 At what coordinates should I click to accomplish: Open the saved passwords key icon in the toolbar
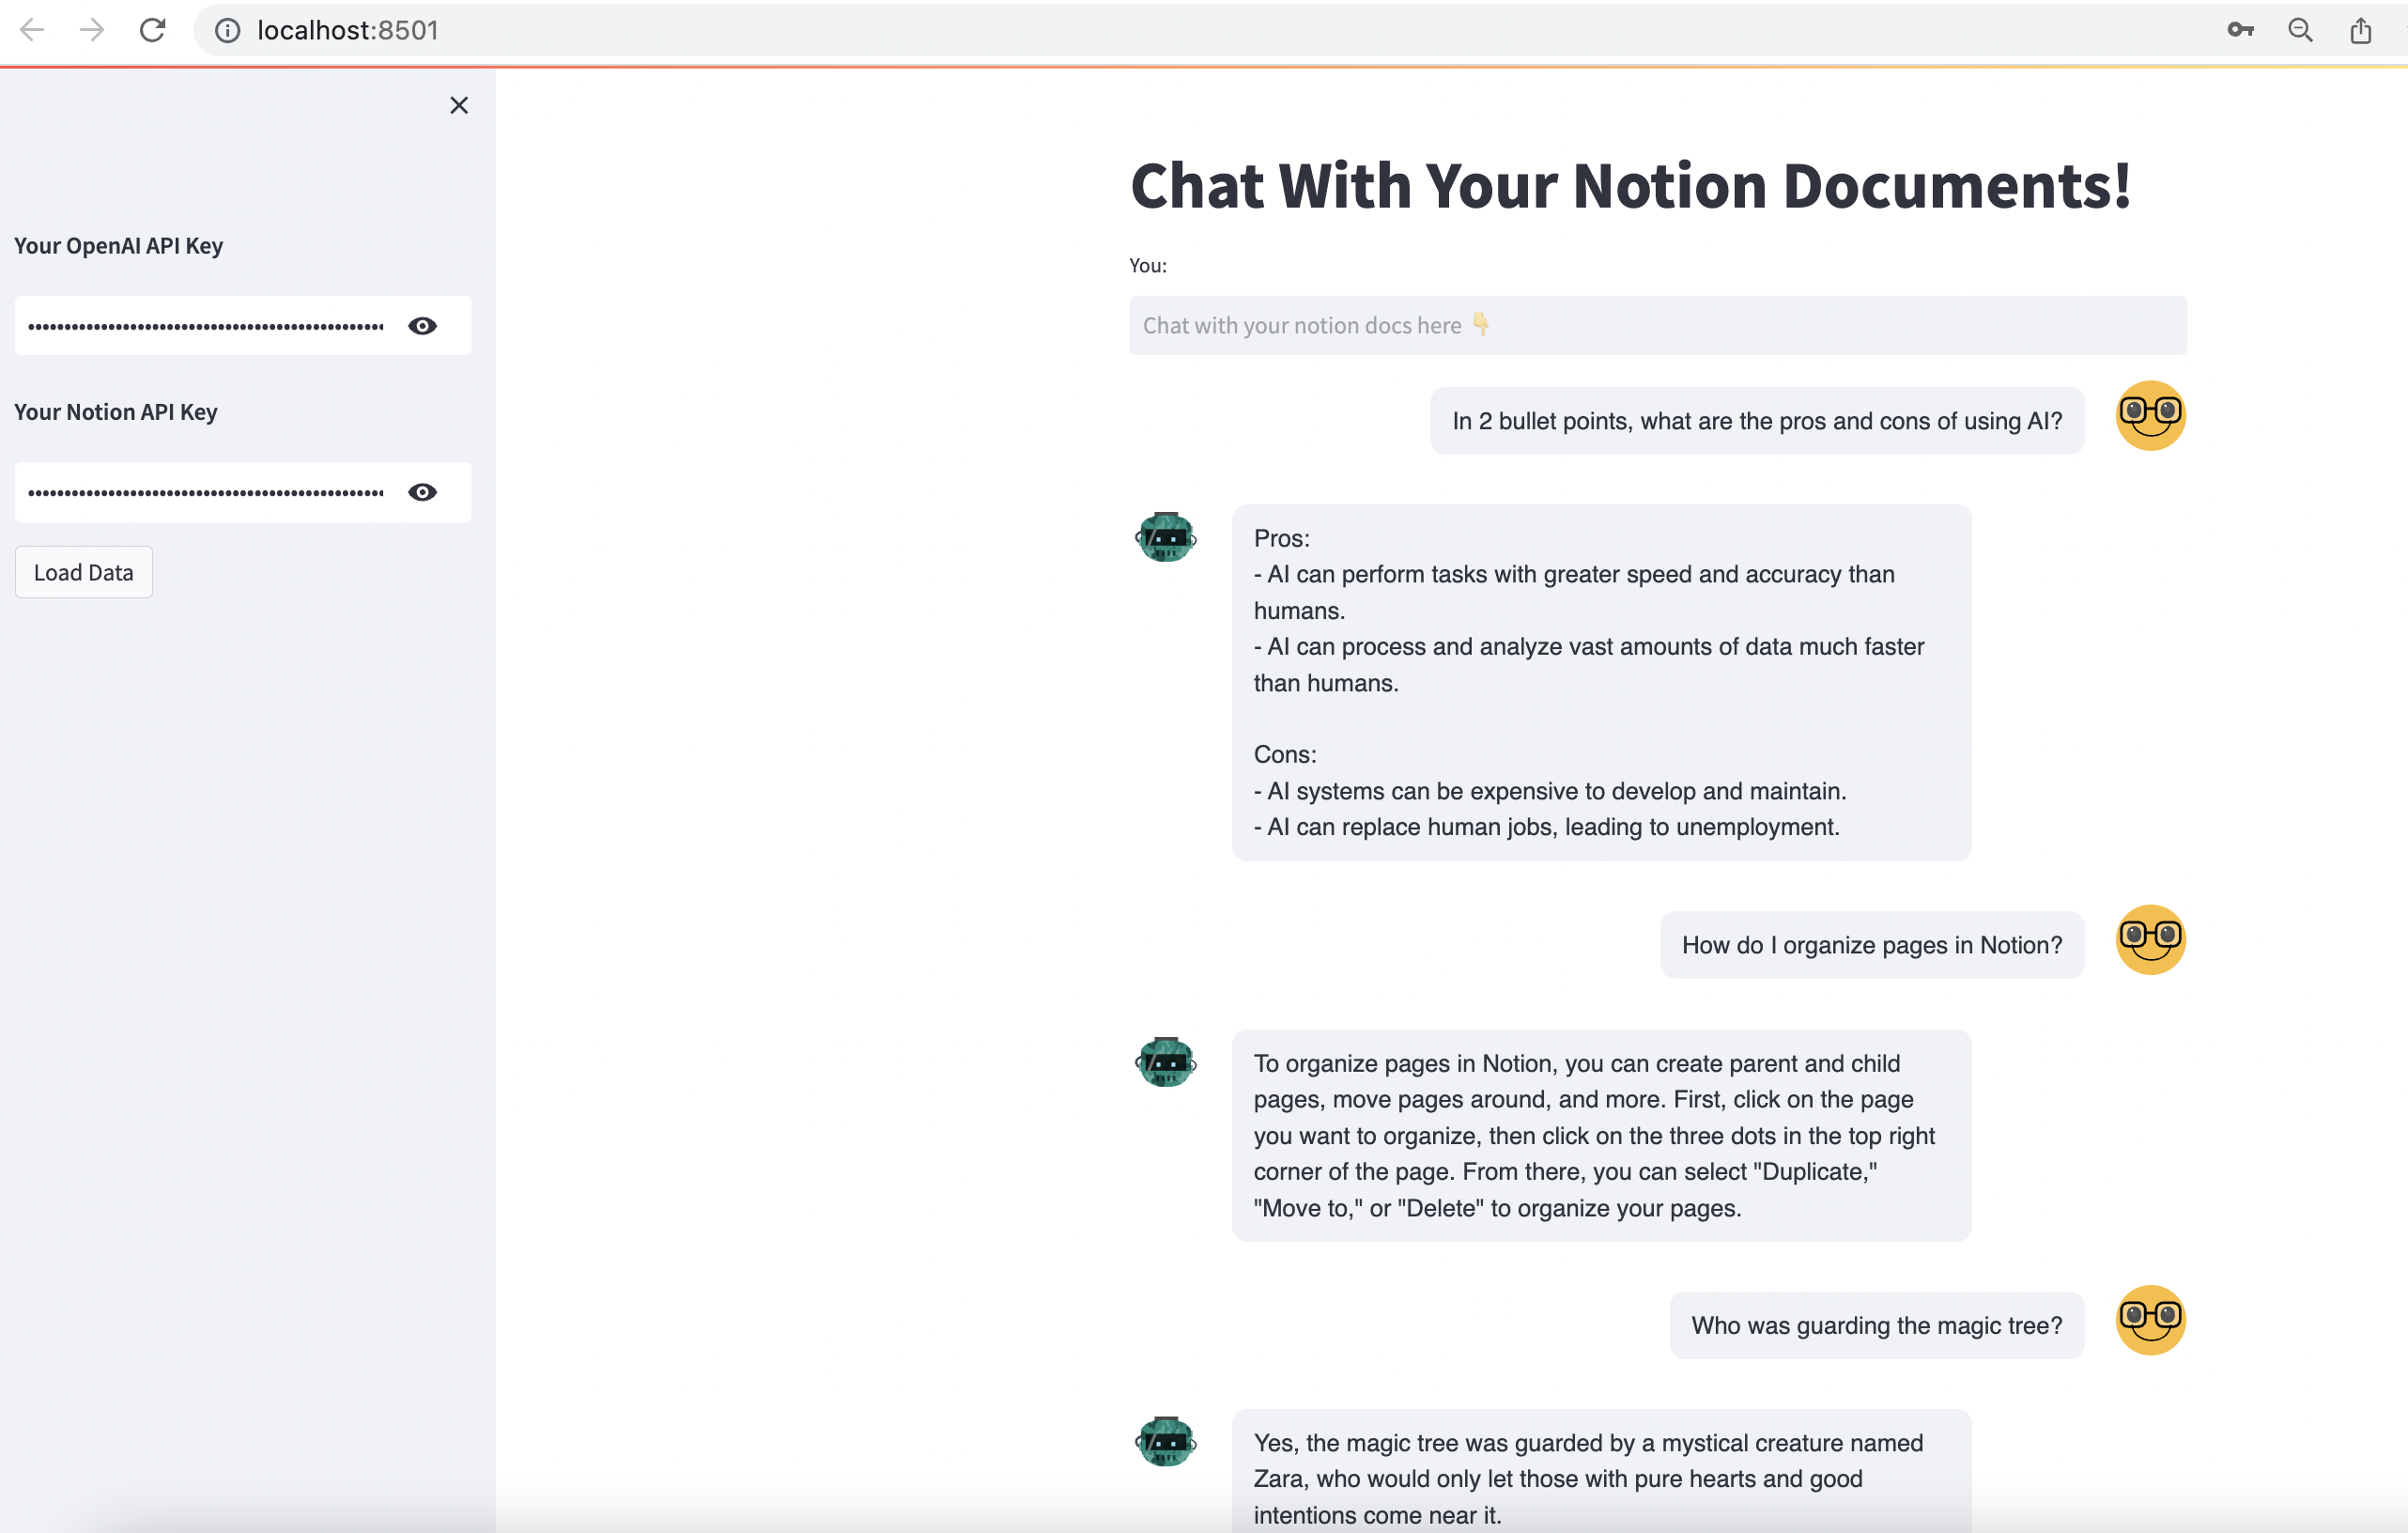click(2240, 30)
